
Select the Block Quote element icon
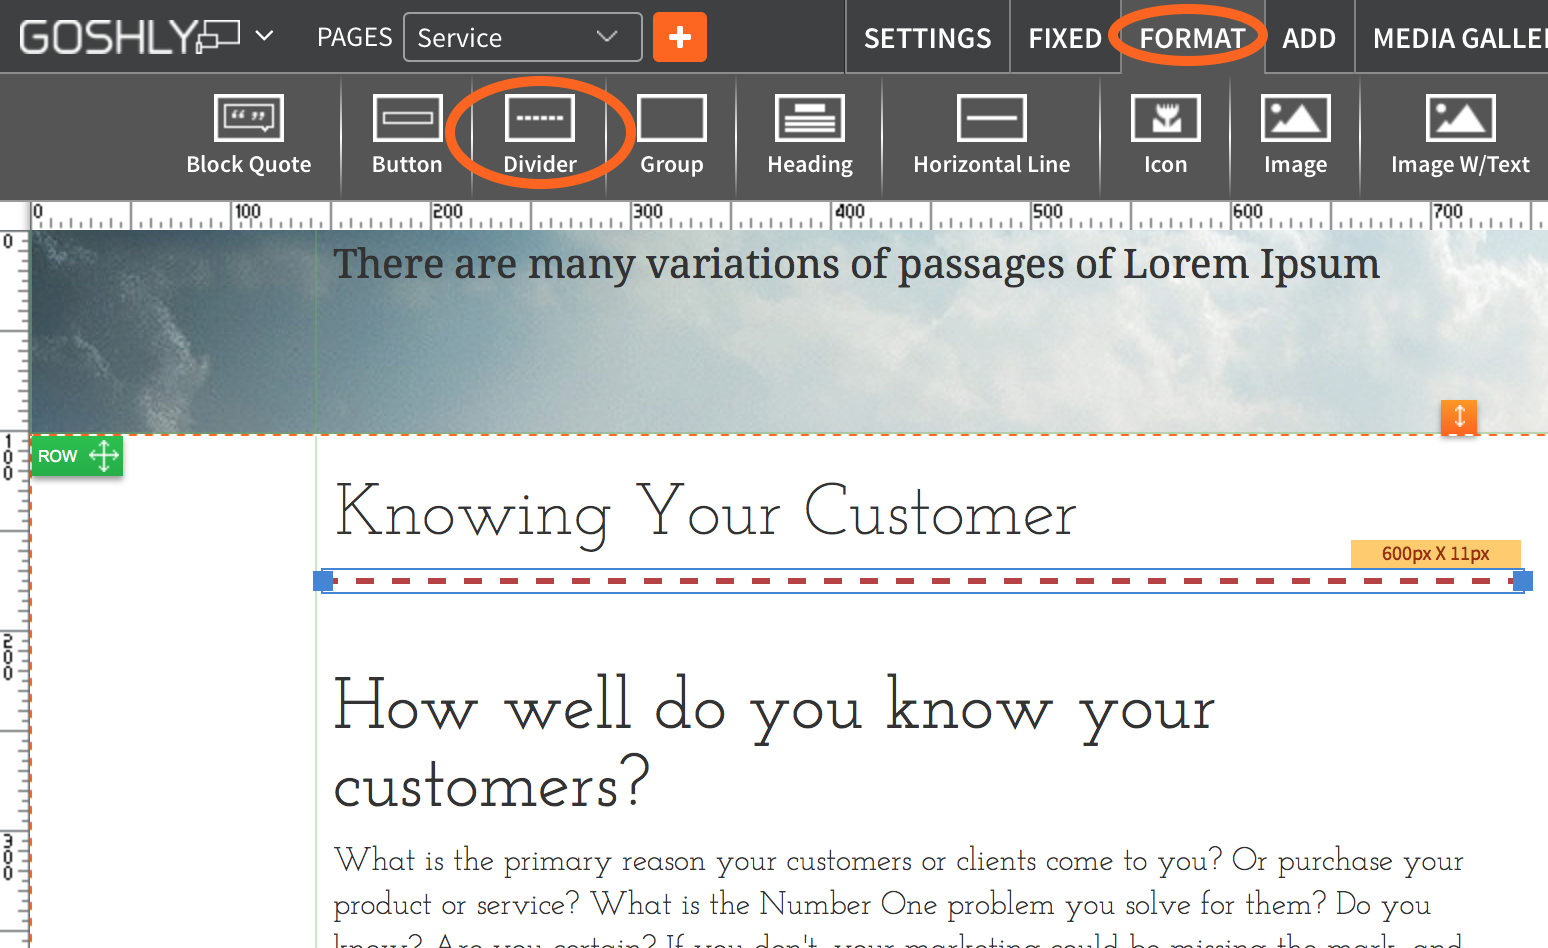point(248,135)
